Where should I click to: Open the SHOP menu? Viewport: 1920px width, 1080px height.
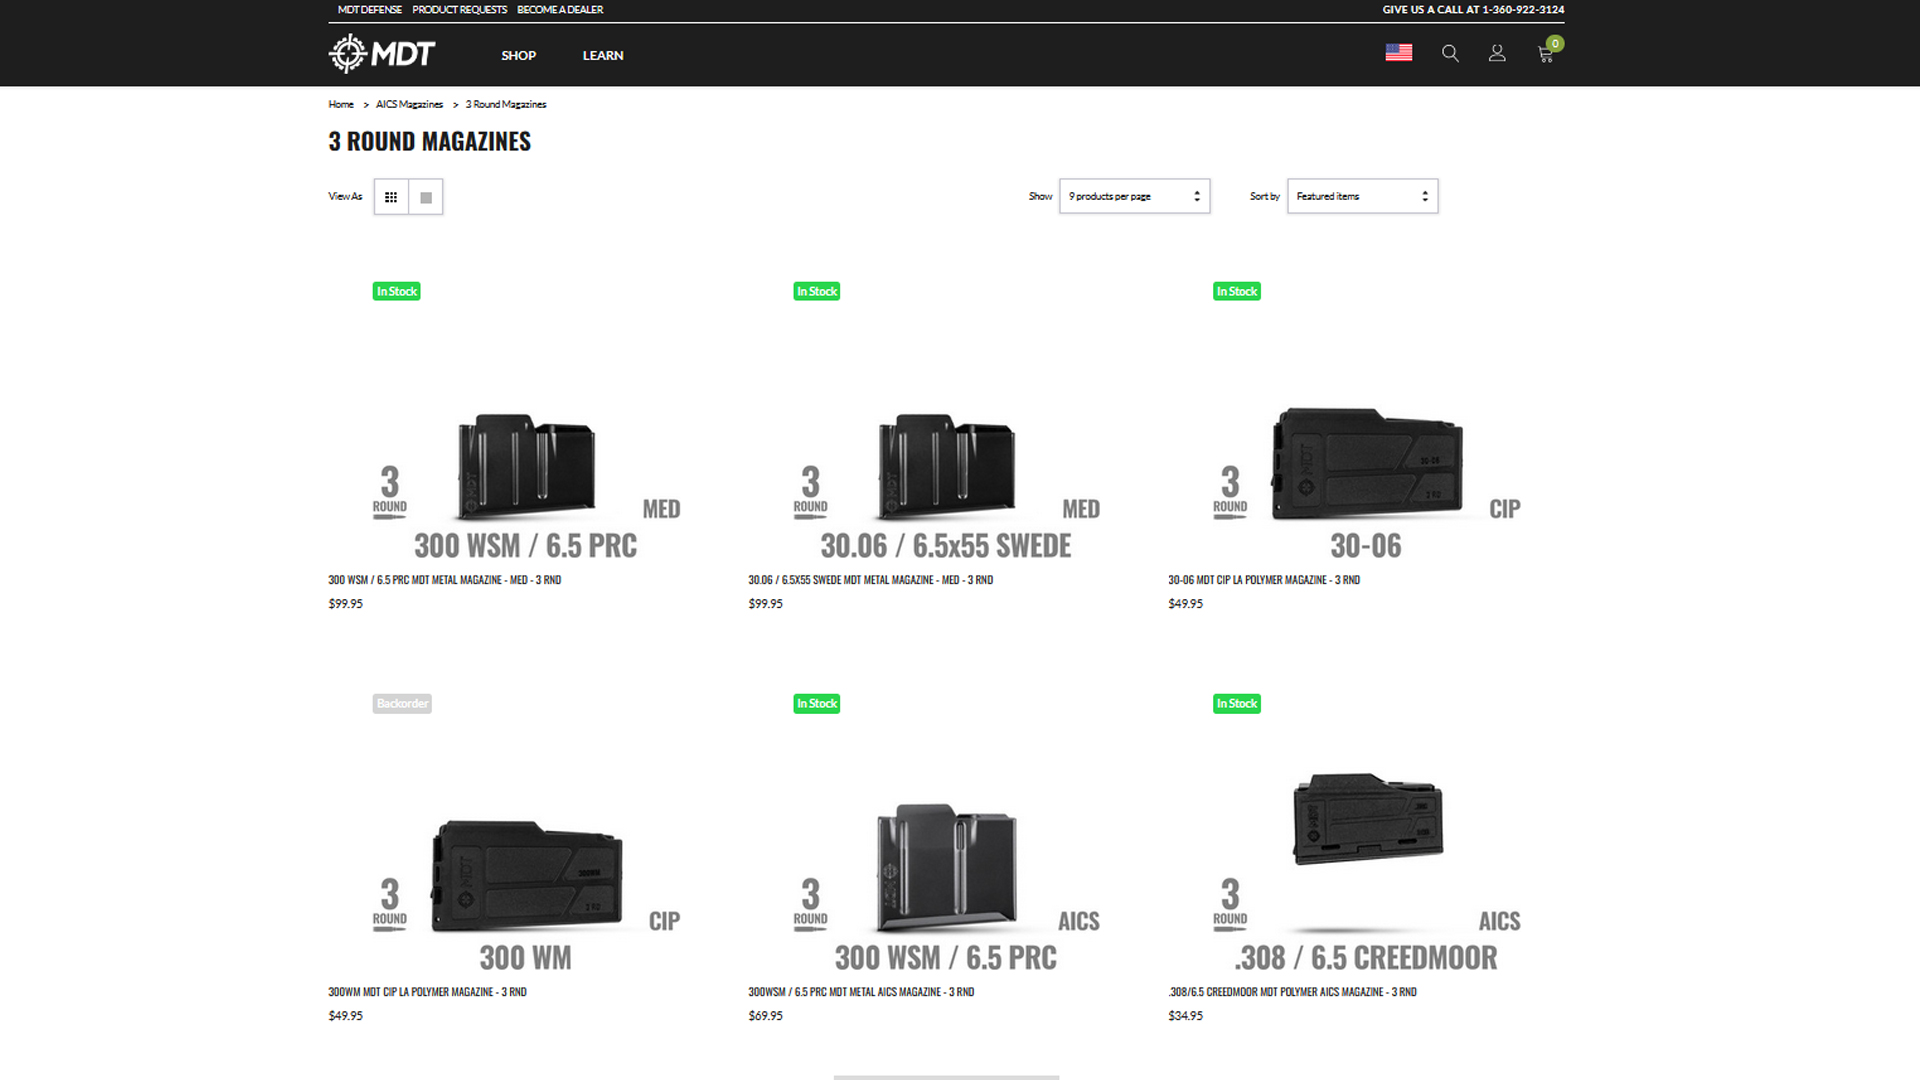coord(518,55)
